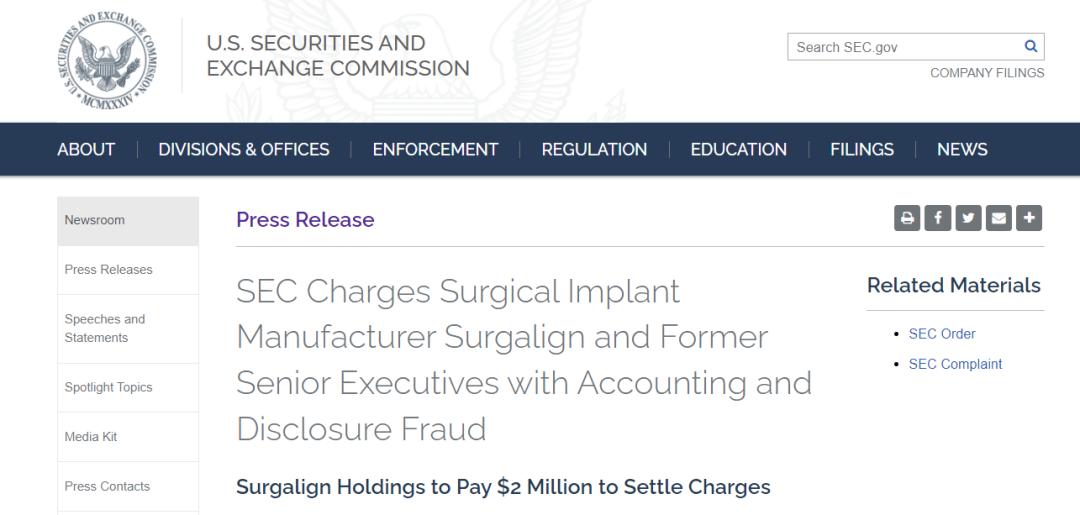Select Press Releases in the sidebar
This screenshot has height=515, width=1080.
(x=109, y=270)
